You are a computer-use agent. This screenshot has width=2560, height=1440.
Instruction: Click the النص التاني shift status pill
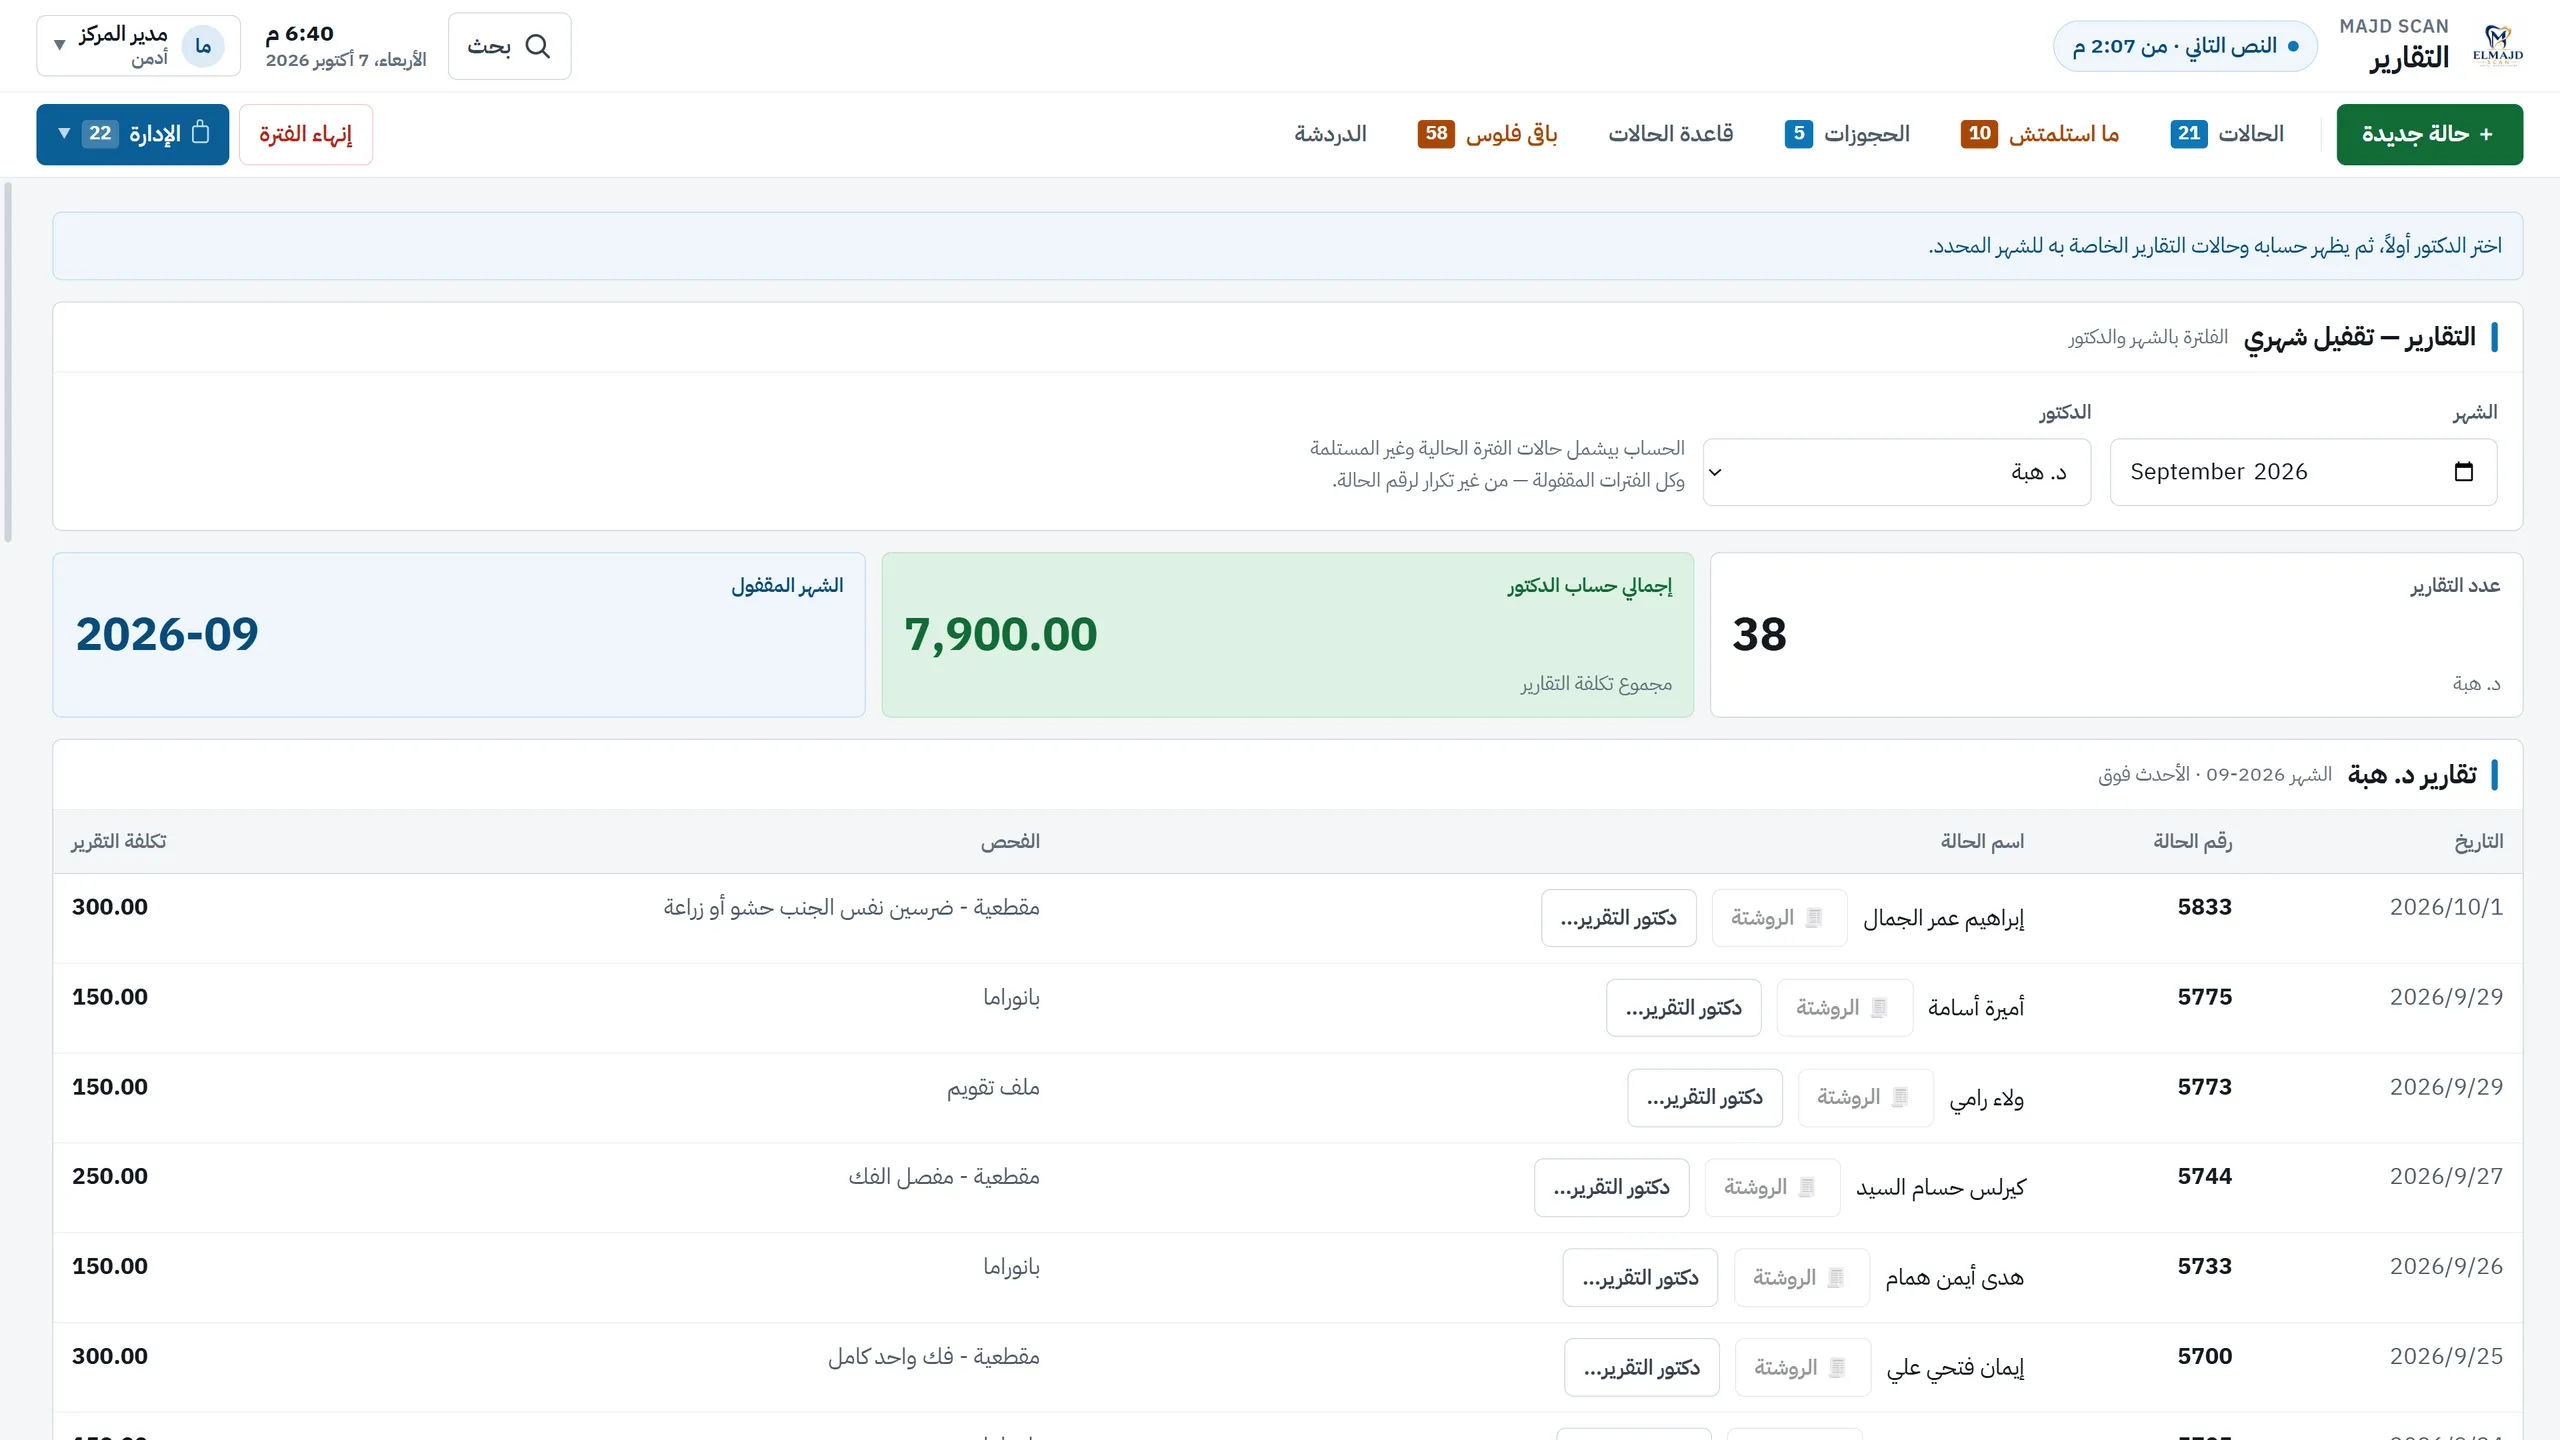click(2185, 46)
